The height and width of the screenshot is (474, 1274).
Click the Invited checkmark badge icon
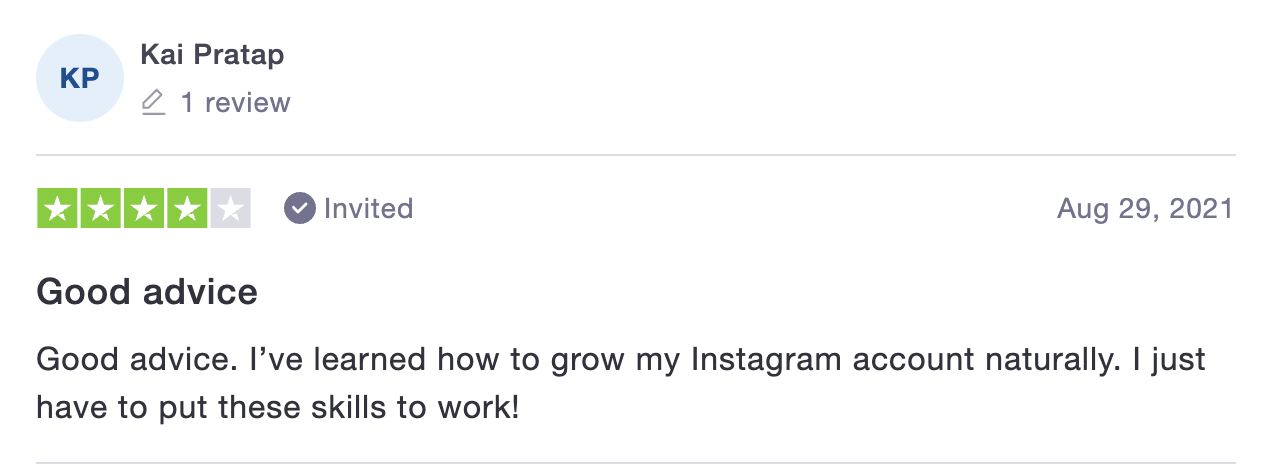[299, 208]
